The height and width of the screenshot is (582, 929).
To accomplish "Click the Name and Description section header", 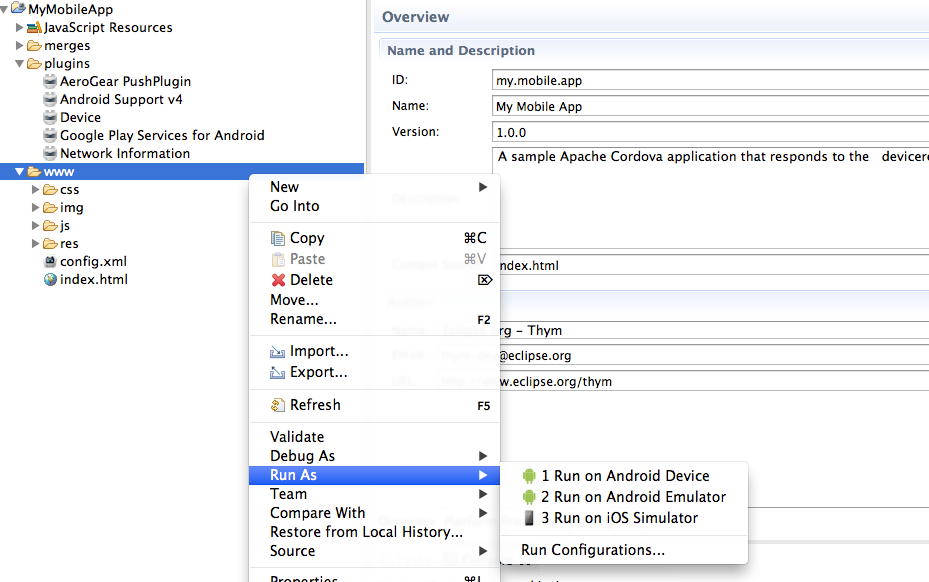I will pyautogui.click(x=461, y=51).
